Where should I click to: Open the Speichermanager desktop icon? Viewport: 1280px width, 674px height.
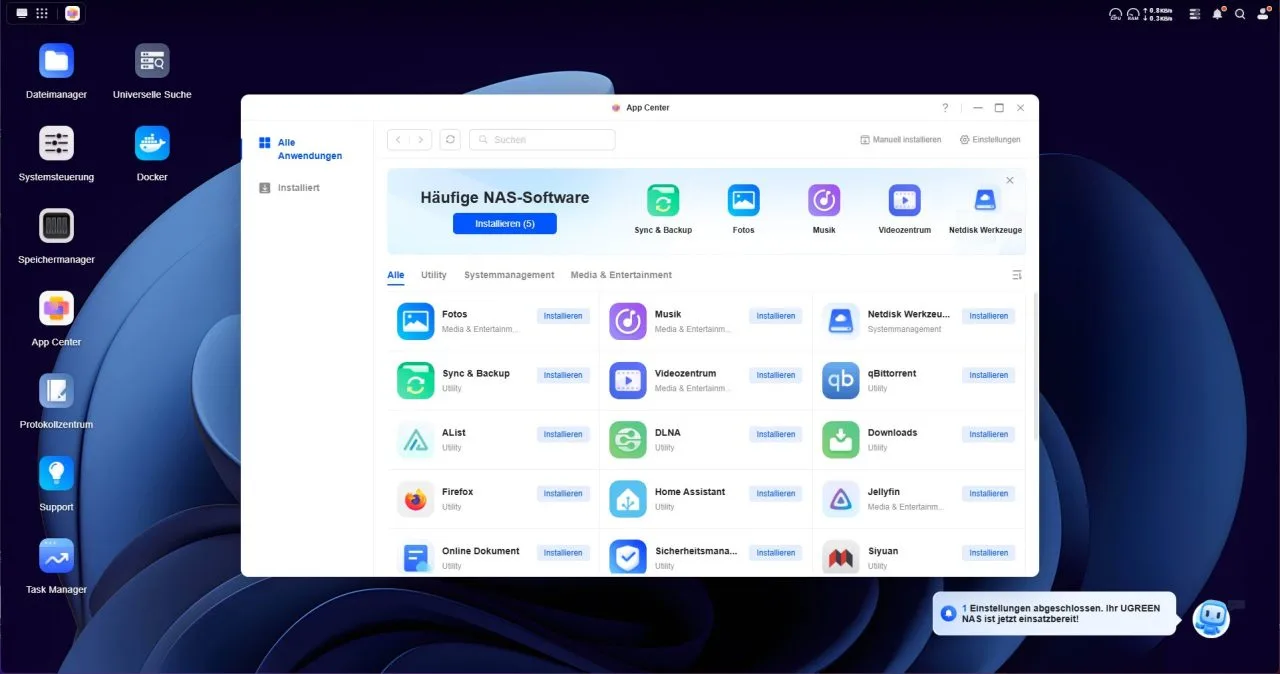click(56, 226)
